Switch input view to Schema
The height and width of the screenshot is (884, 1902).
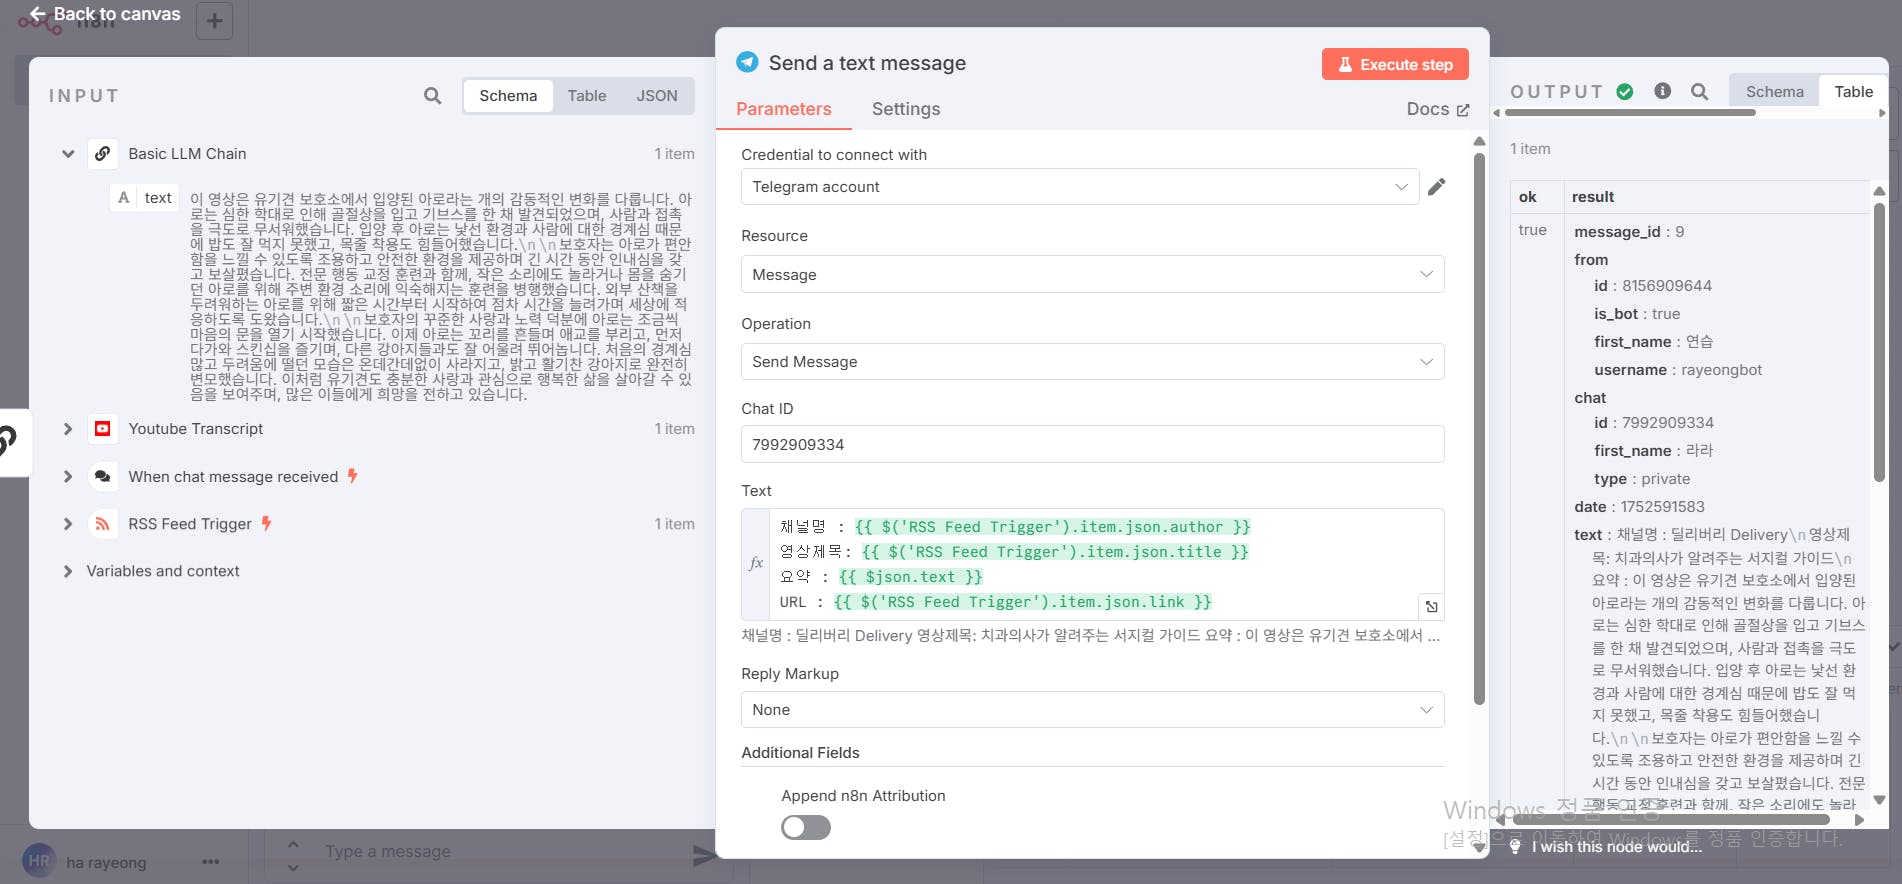[x=508, y=96]
